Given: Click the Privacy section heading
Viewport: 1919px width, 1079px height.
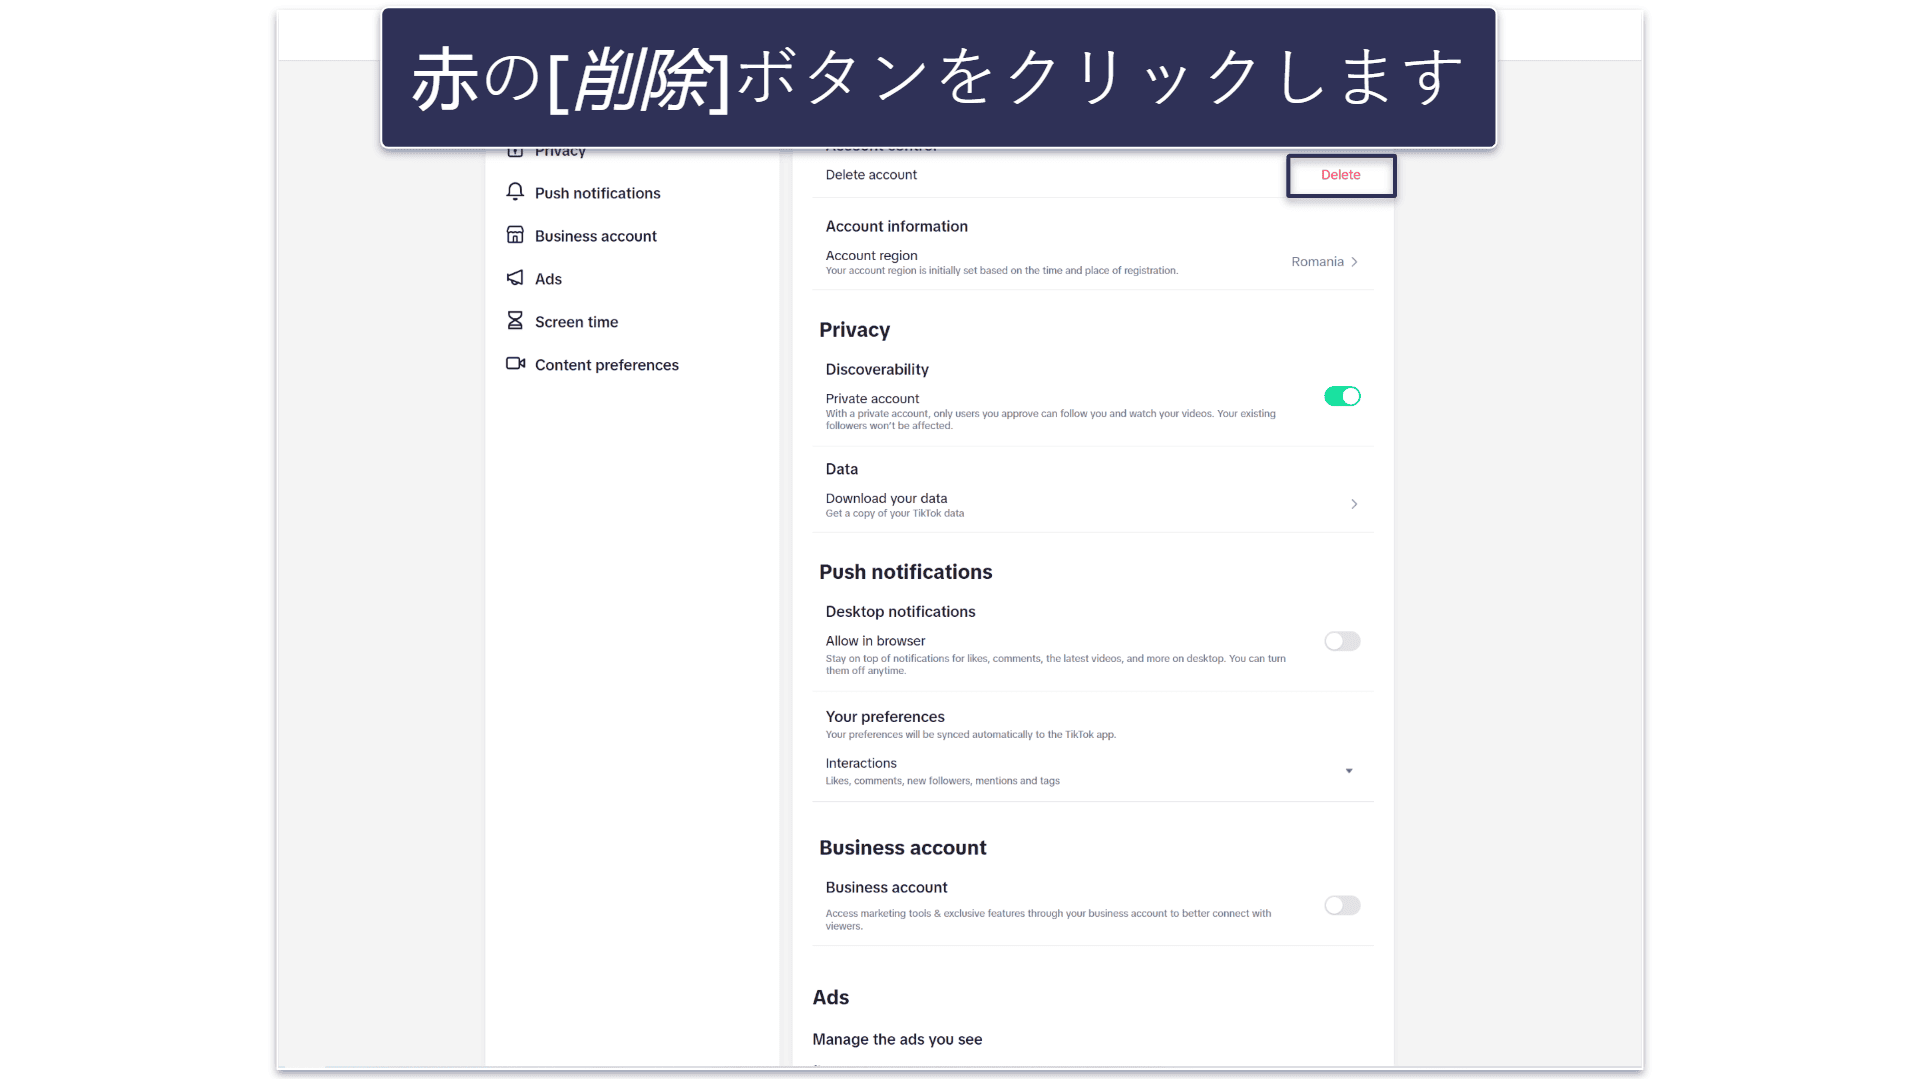Looking at the screenshot, I should pyautogui.click(x=854, y=330).
